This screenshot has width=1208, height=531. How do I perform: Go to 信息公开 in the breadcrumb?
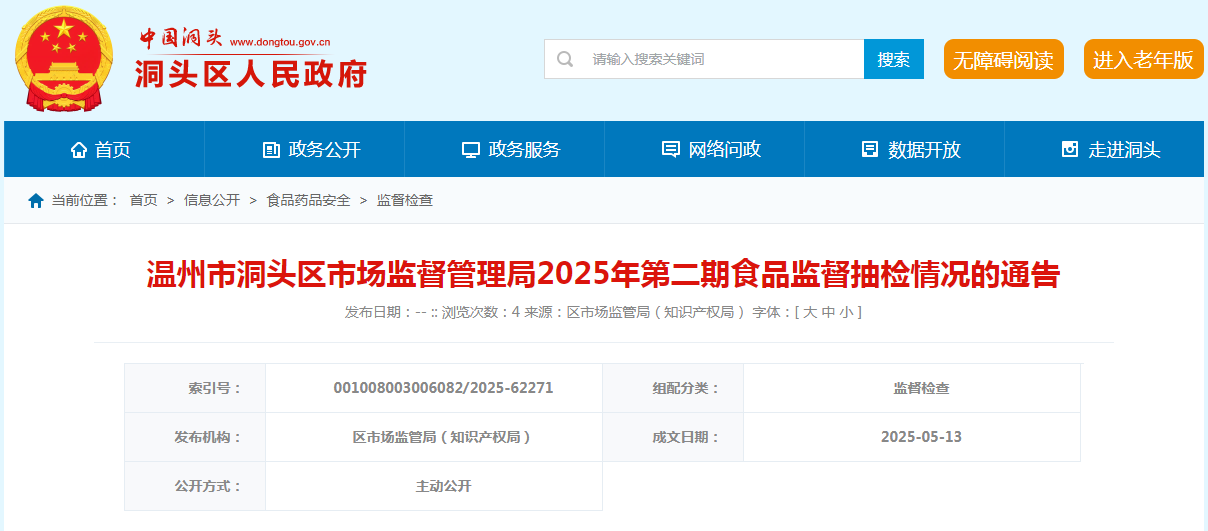point(212,200)
